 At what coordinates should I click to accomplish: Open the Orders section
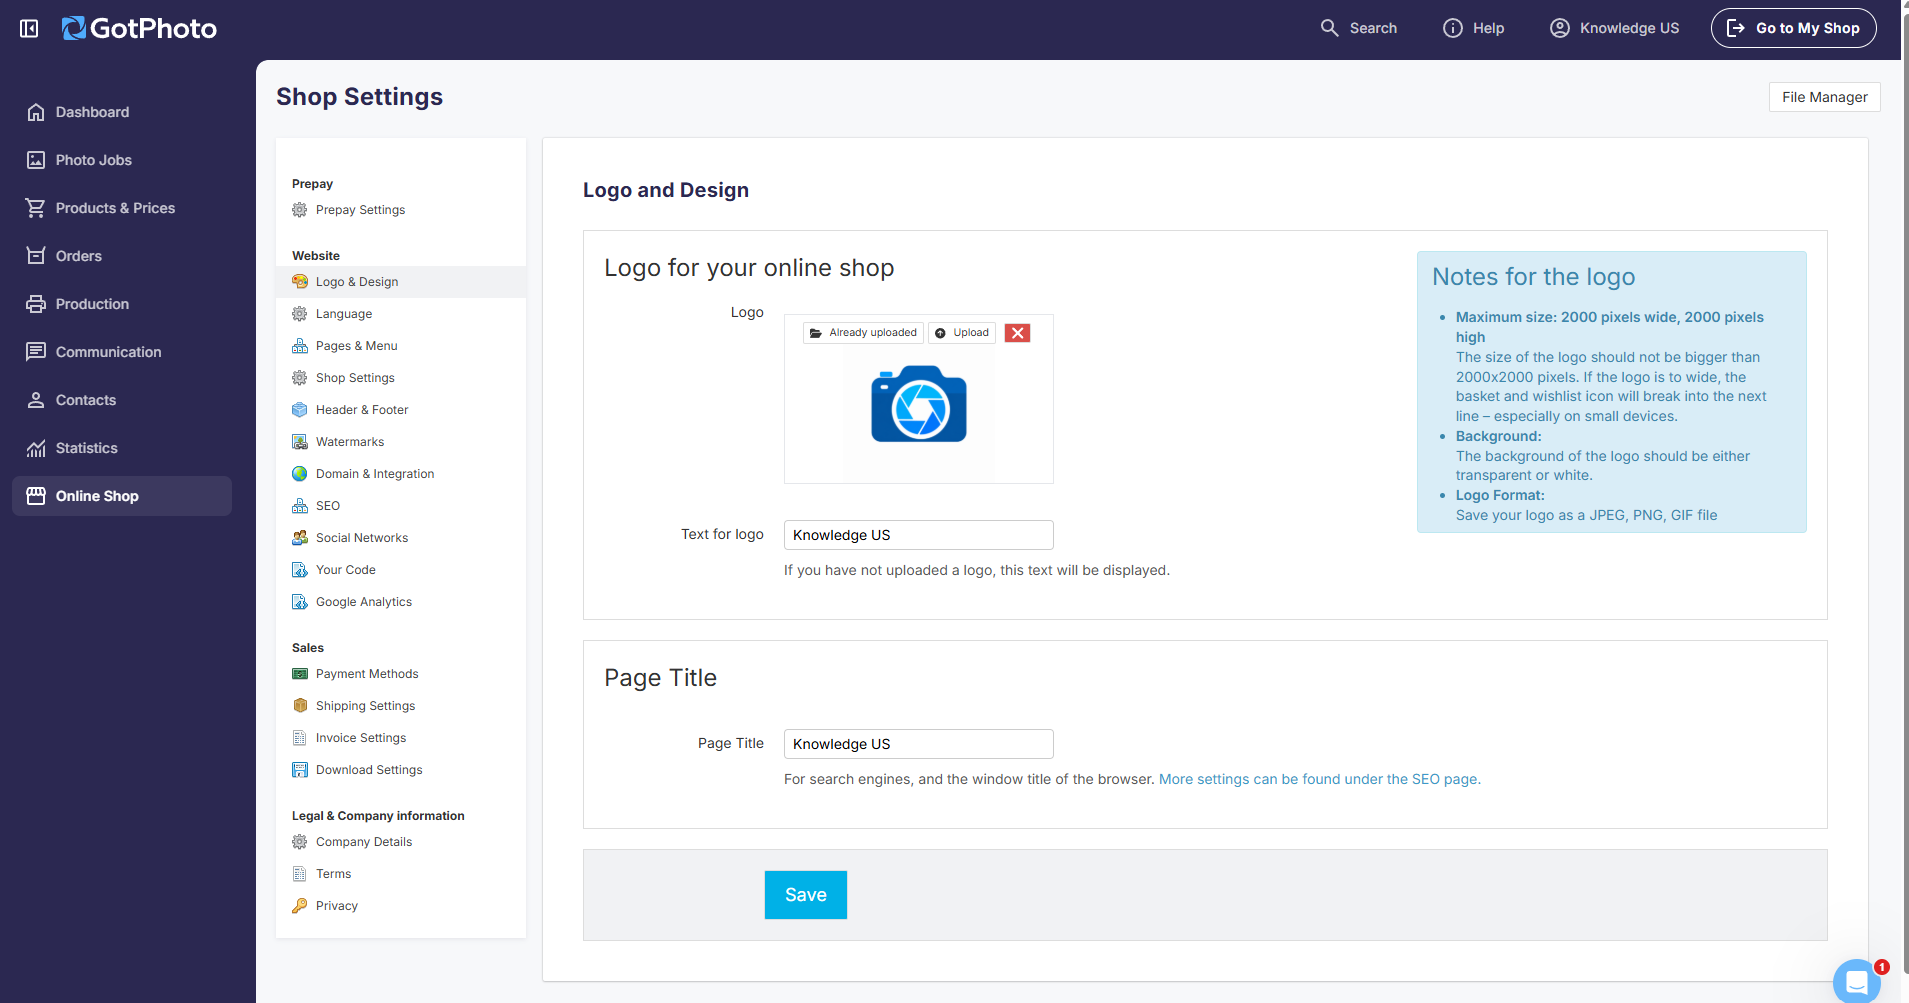(x=122, y=256)
